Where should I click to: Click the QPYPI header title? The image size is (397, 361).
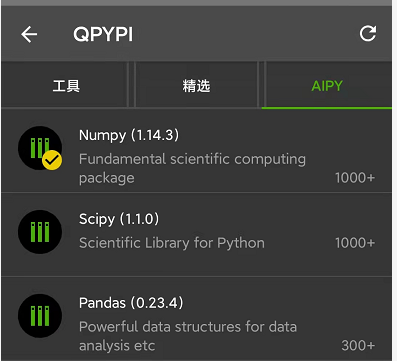click(x=103, y=34)
